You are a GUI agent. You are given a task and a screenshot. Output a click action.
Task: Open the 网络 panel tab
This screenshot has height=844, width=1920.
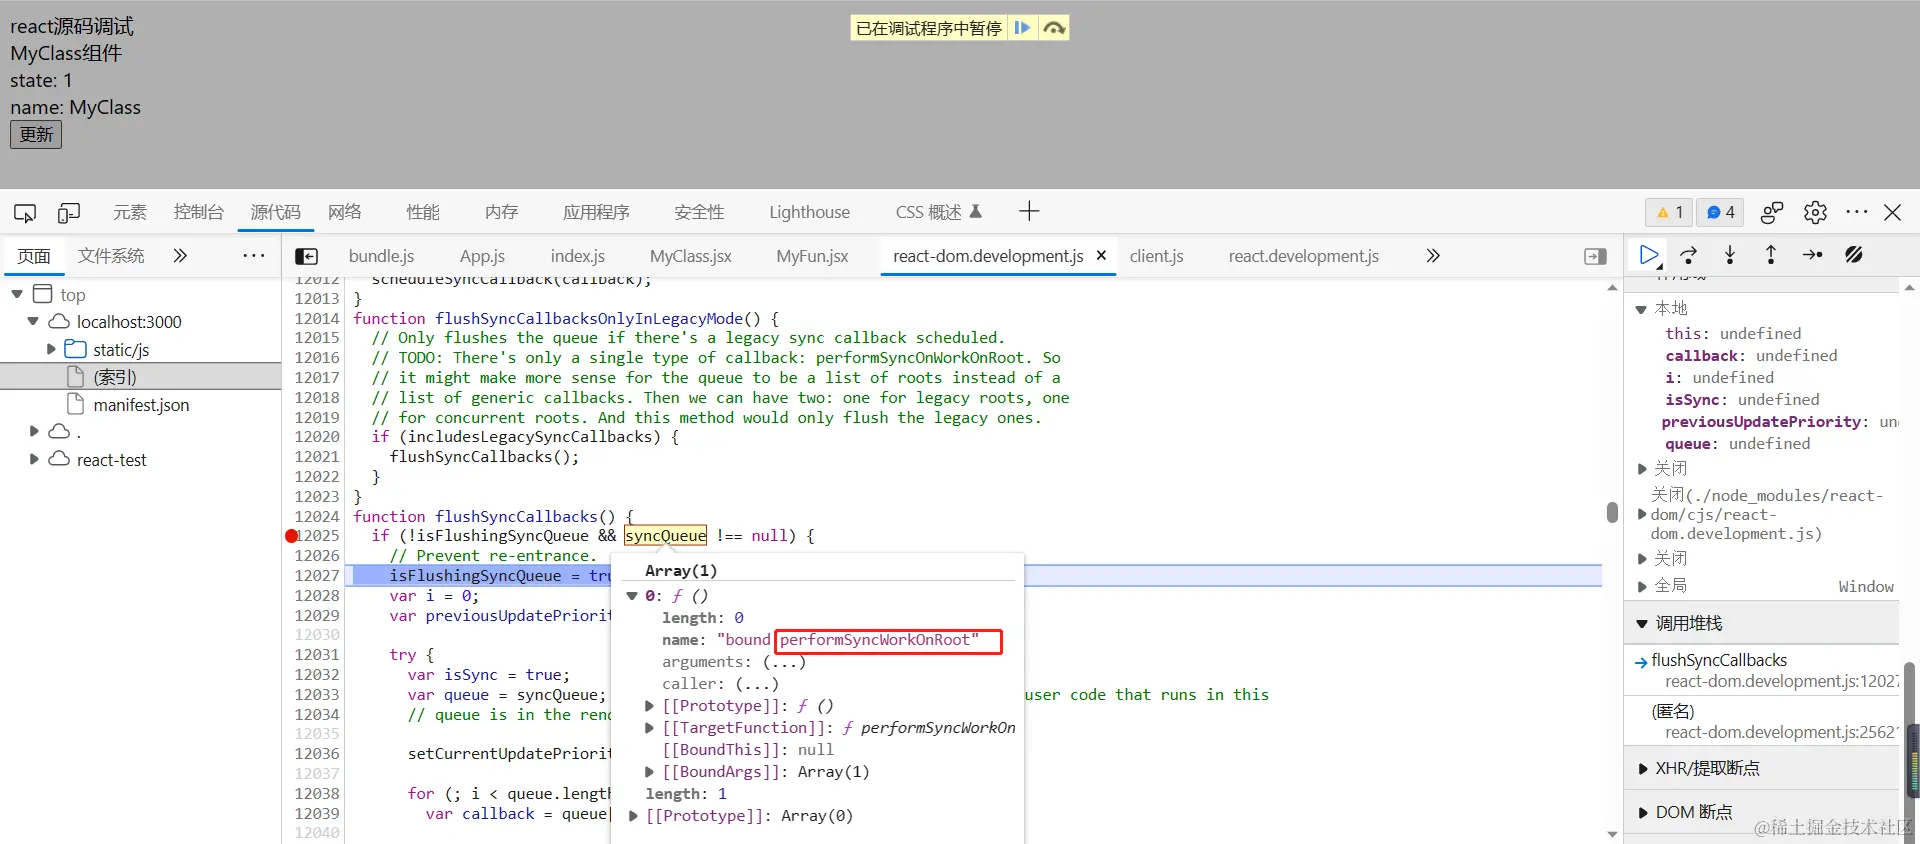click(x=344, y=212)
